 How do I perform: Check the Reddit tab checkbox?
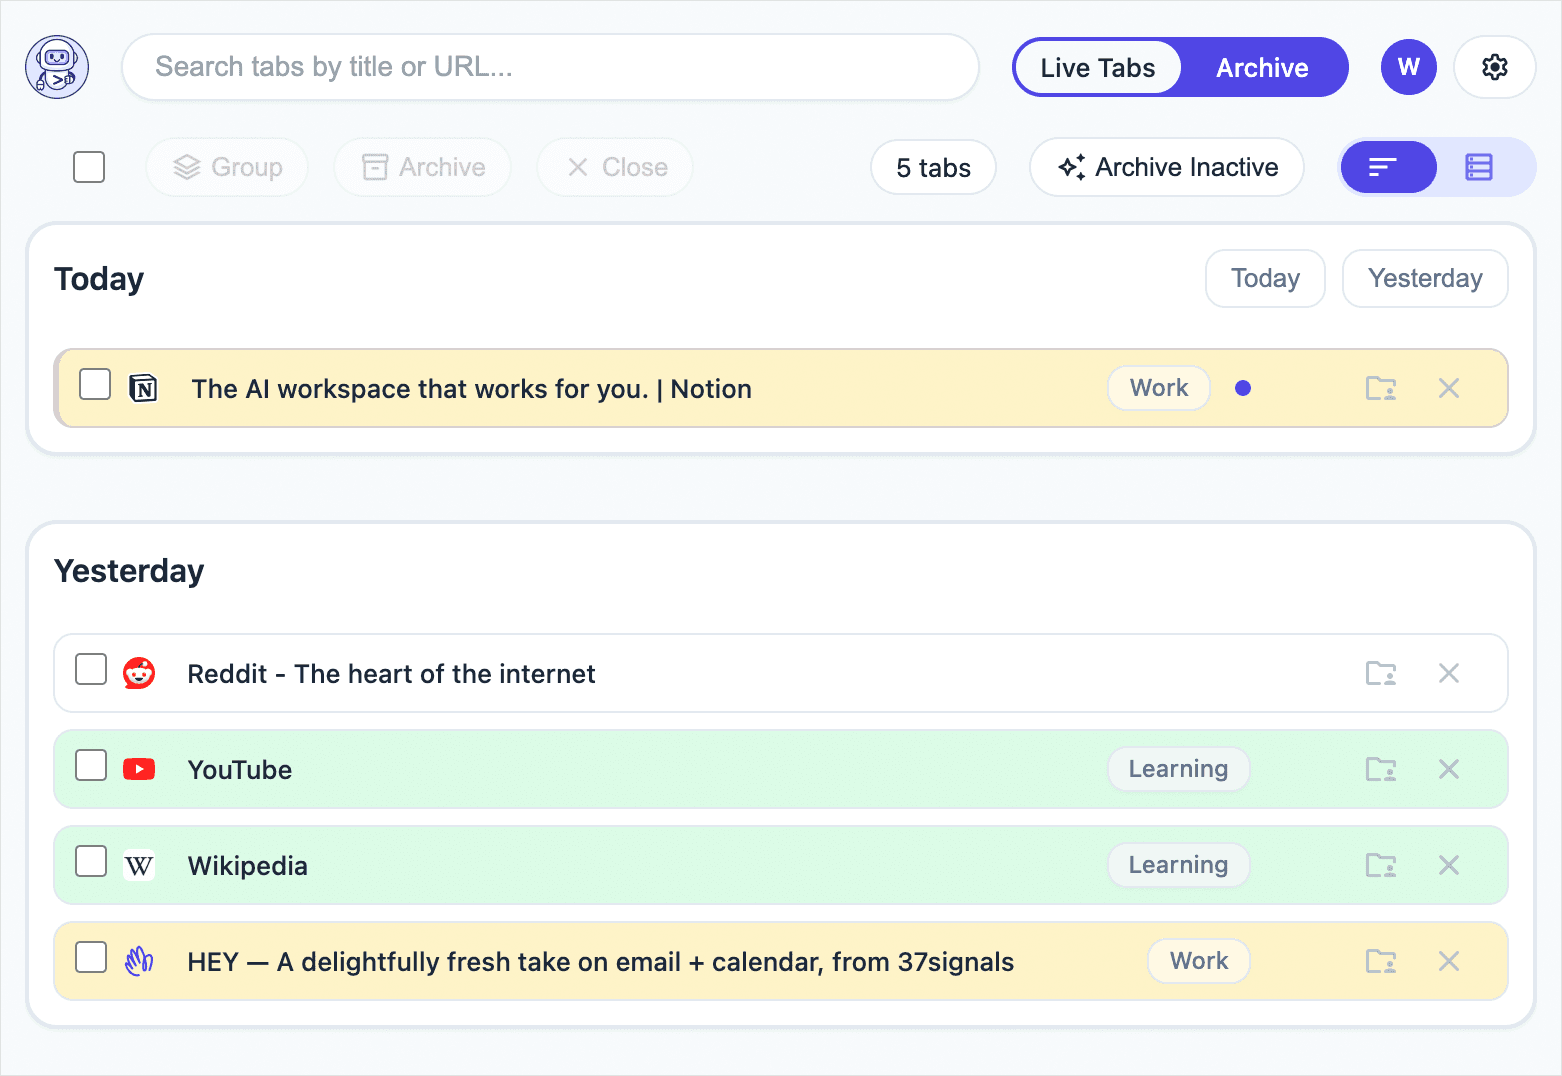pos(91,669)
